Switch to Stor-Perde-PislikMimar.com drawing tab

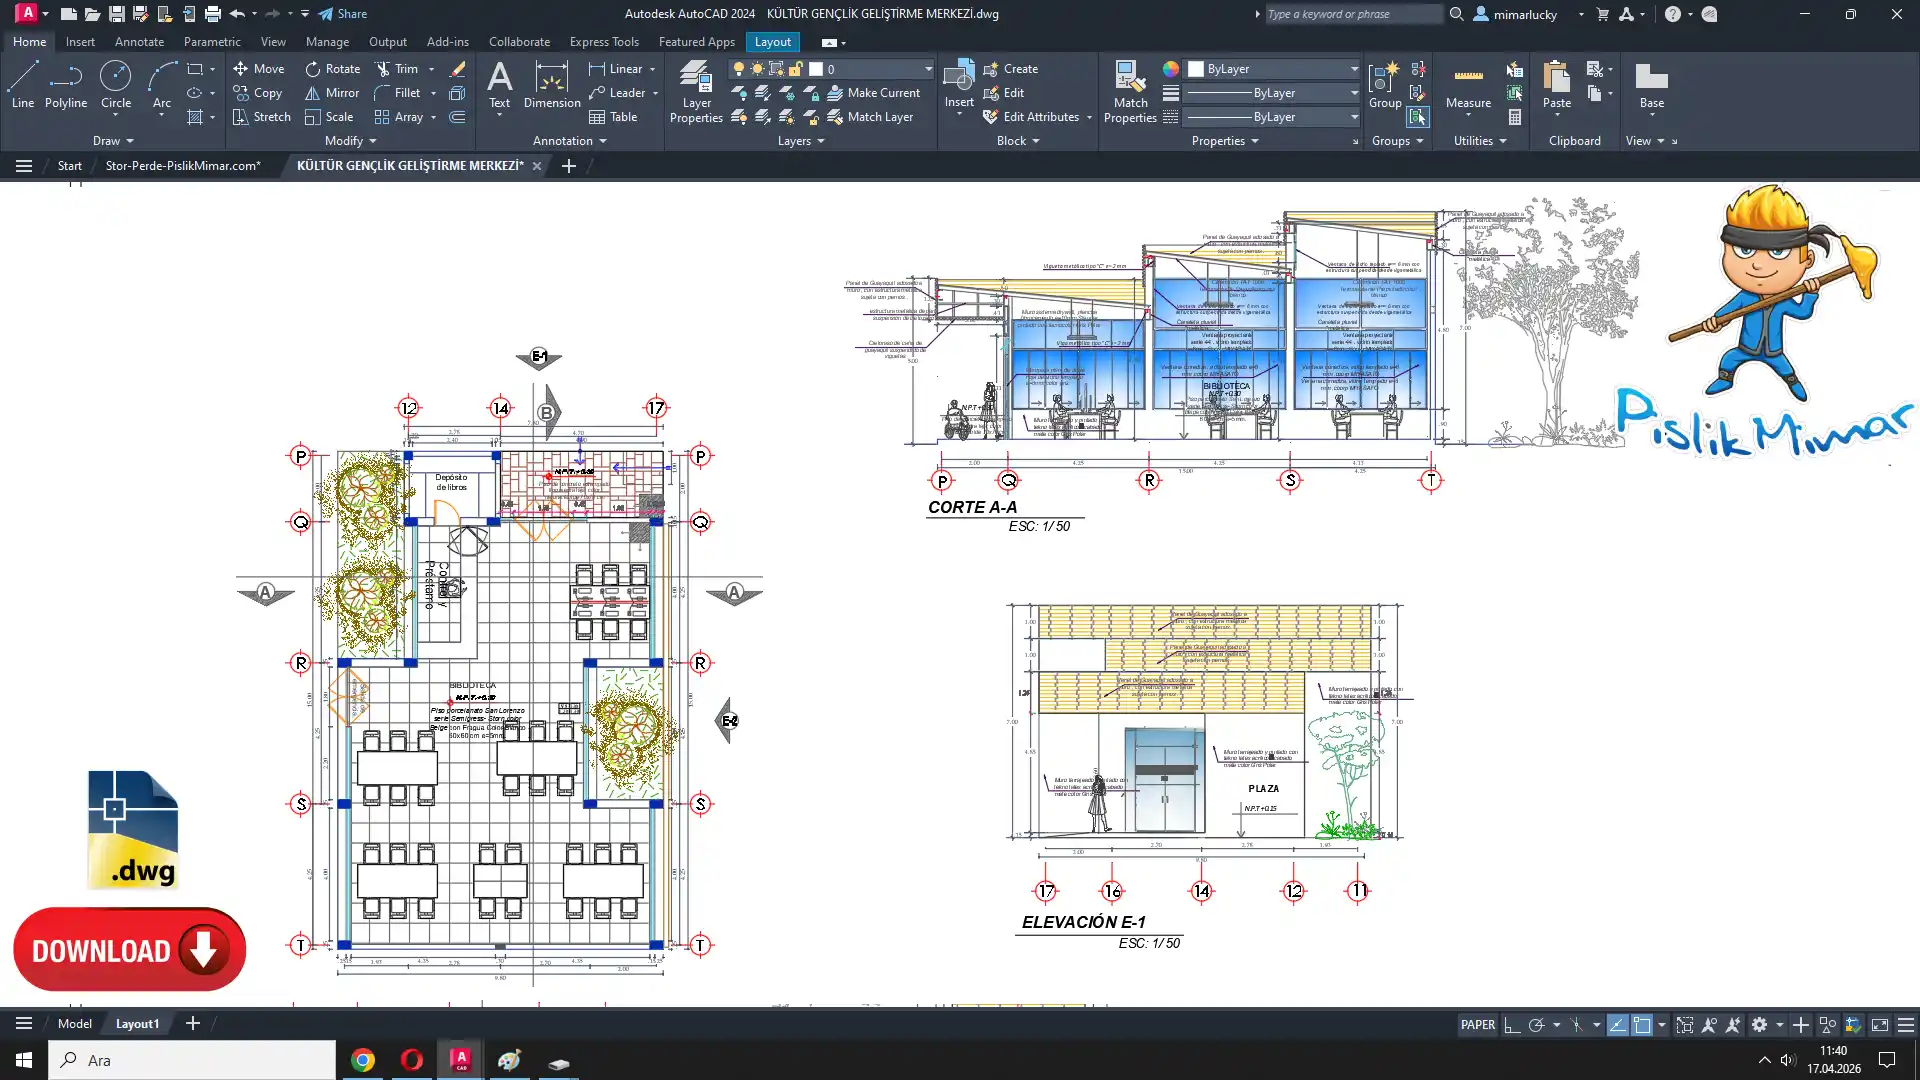pyautogui.click(x=183, y=166)
